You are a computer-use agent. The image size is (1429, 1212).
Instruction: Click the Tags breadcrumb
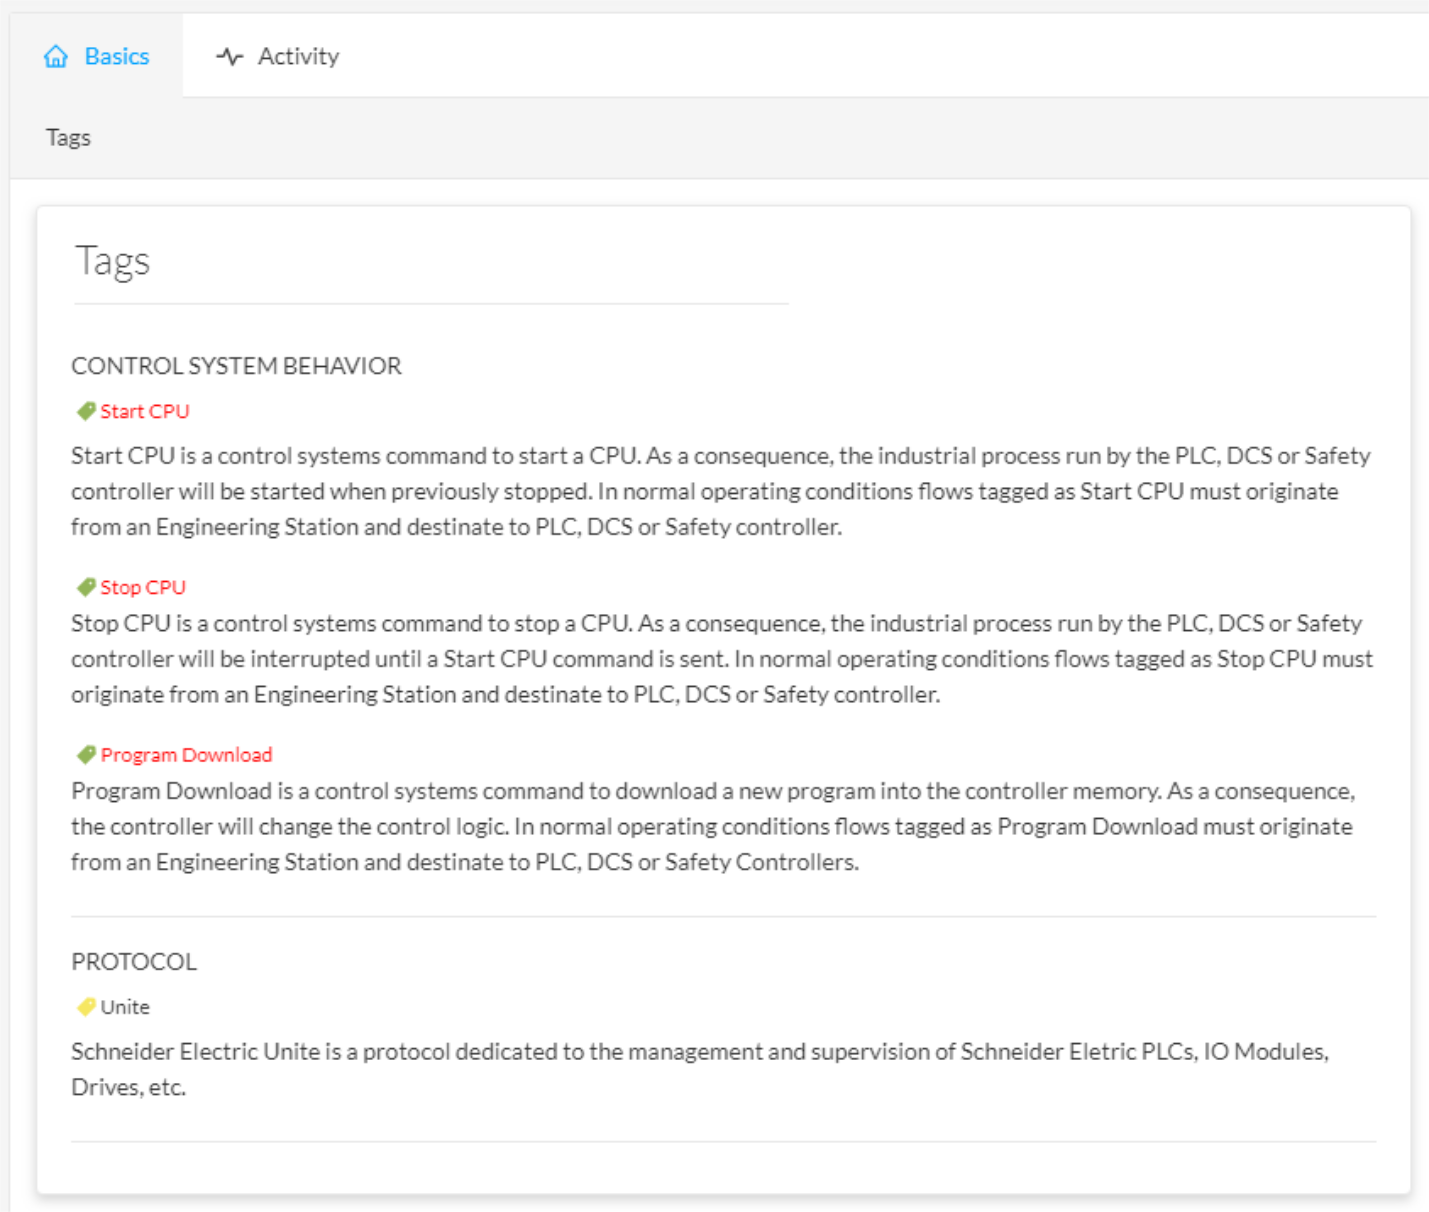pos(67,137)
